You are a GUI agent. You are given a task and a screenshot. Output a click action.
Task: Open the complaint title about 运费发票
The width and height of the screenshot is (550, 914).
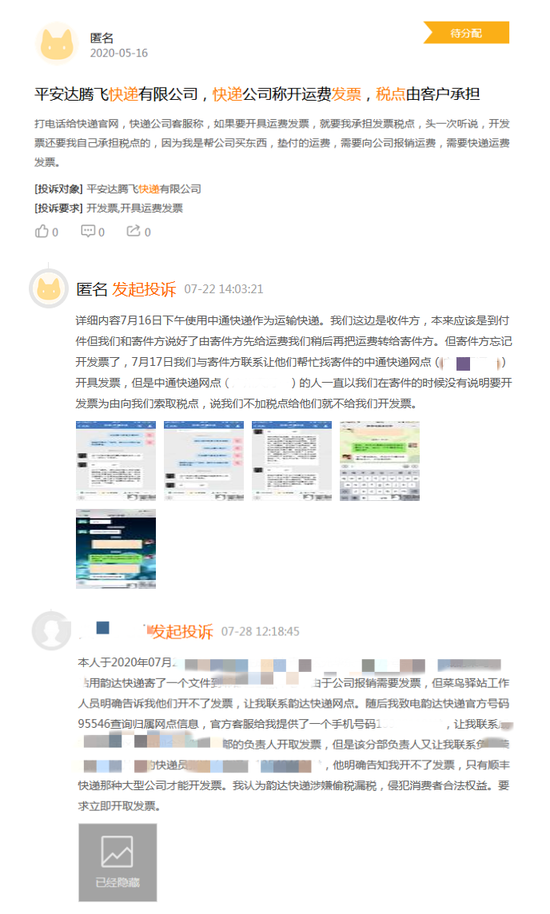258,94
